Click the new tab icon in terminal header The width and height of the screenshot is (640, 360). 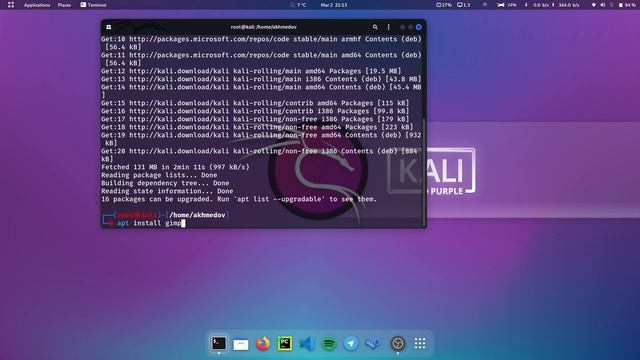109,27
